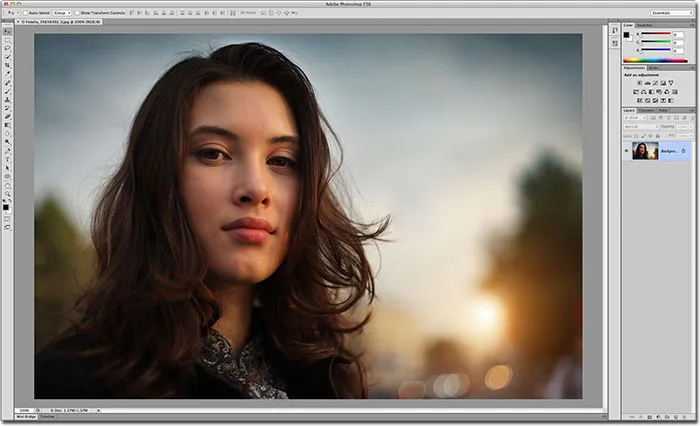Select the Zoom tool
The image size is (700, 426).
pyautogui.click(x=8, y=194)
